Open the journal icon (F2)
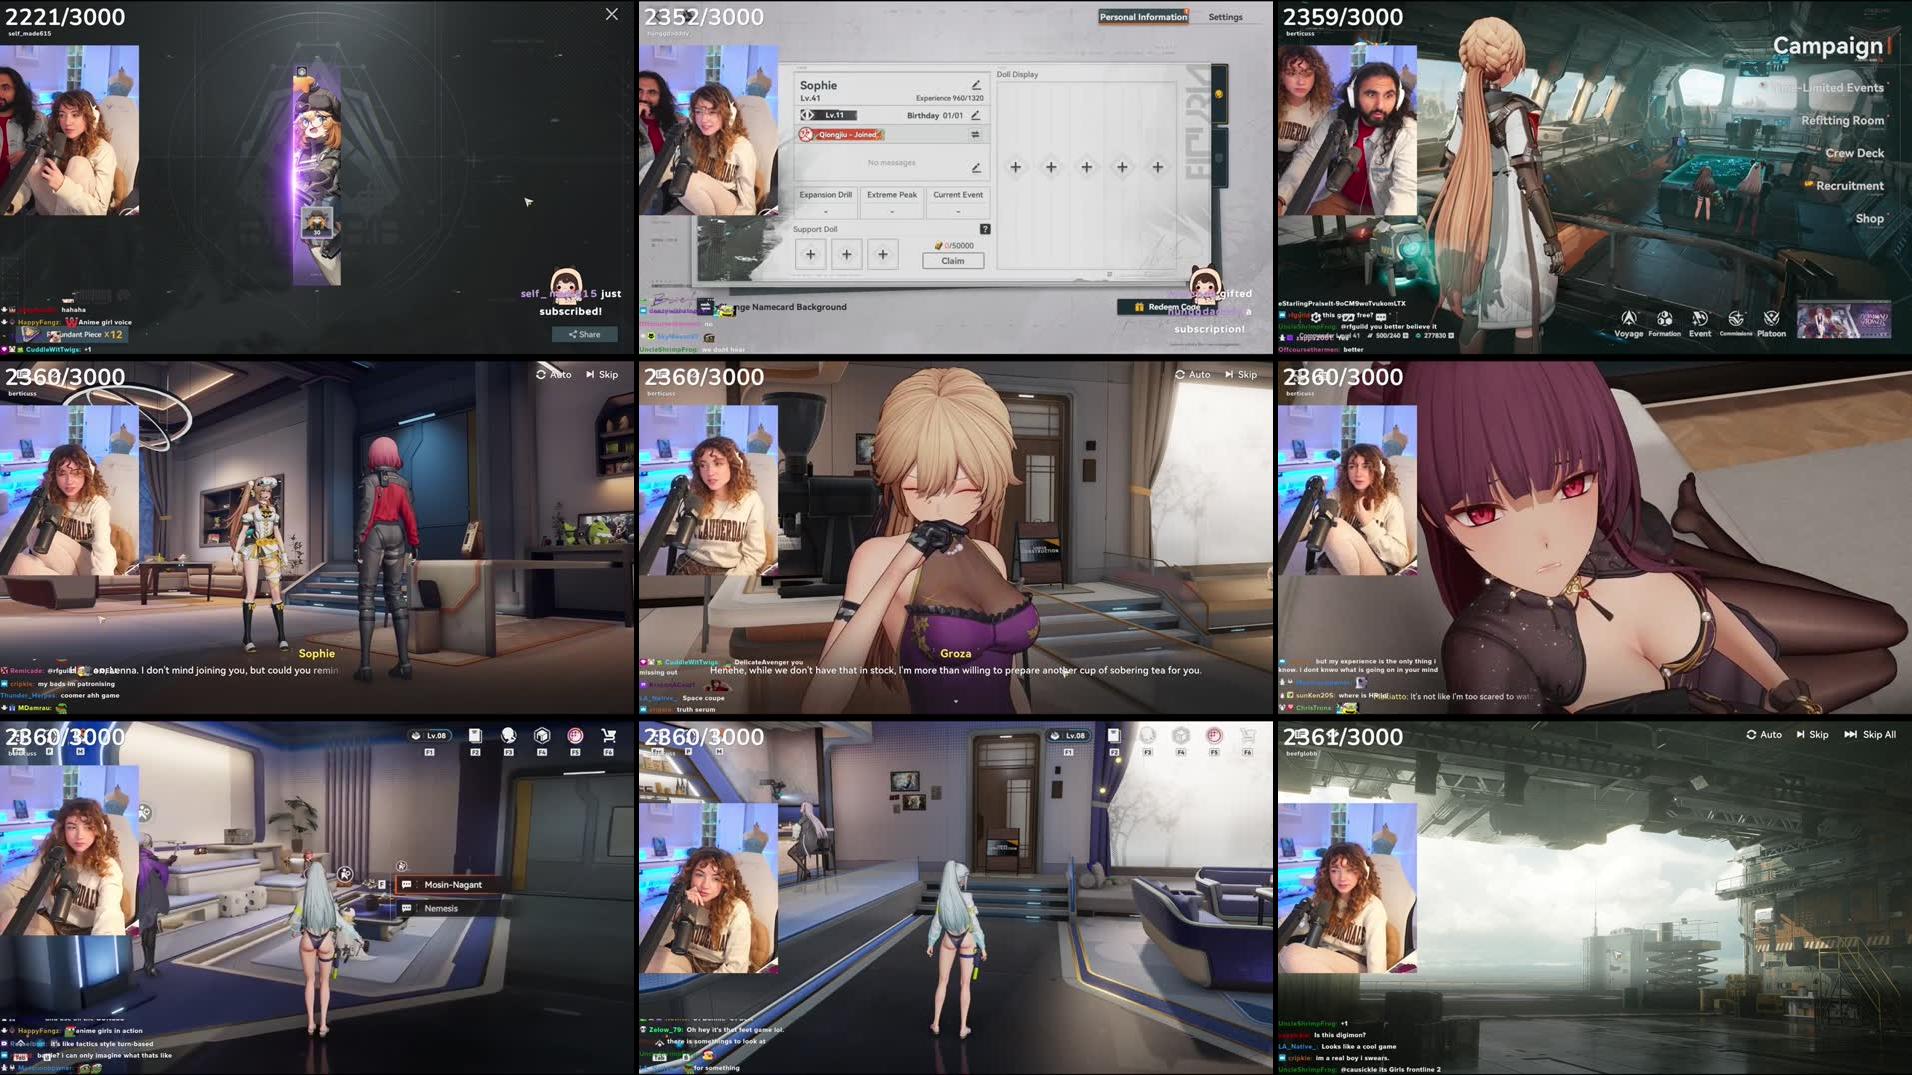The width and height of the screenshot is (1912, 1075). (x=475, y=735)
